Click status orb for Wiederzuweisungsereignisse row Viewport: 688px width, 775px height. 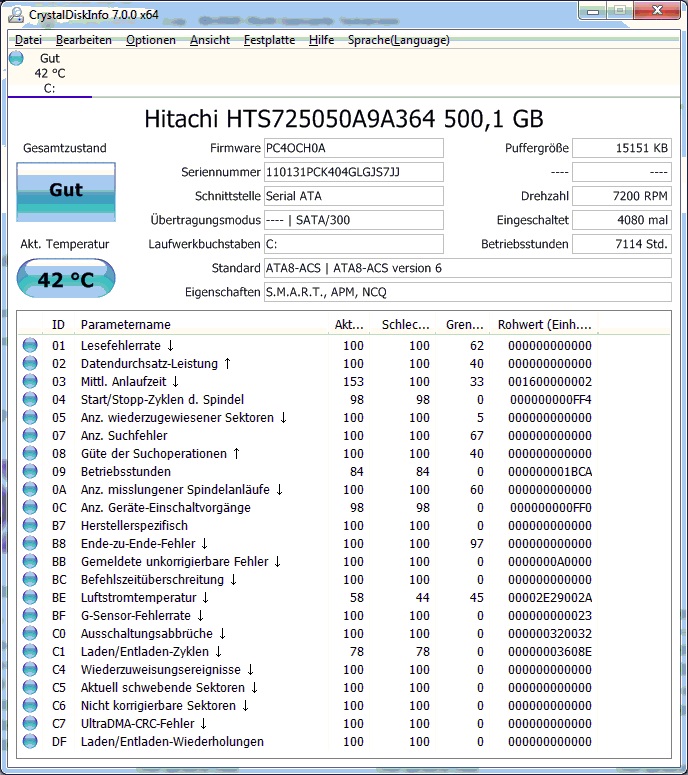30,669
